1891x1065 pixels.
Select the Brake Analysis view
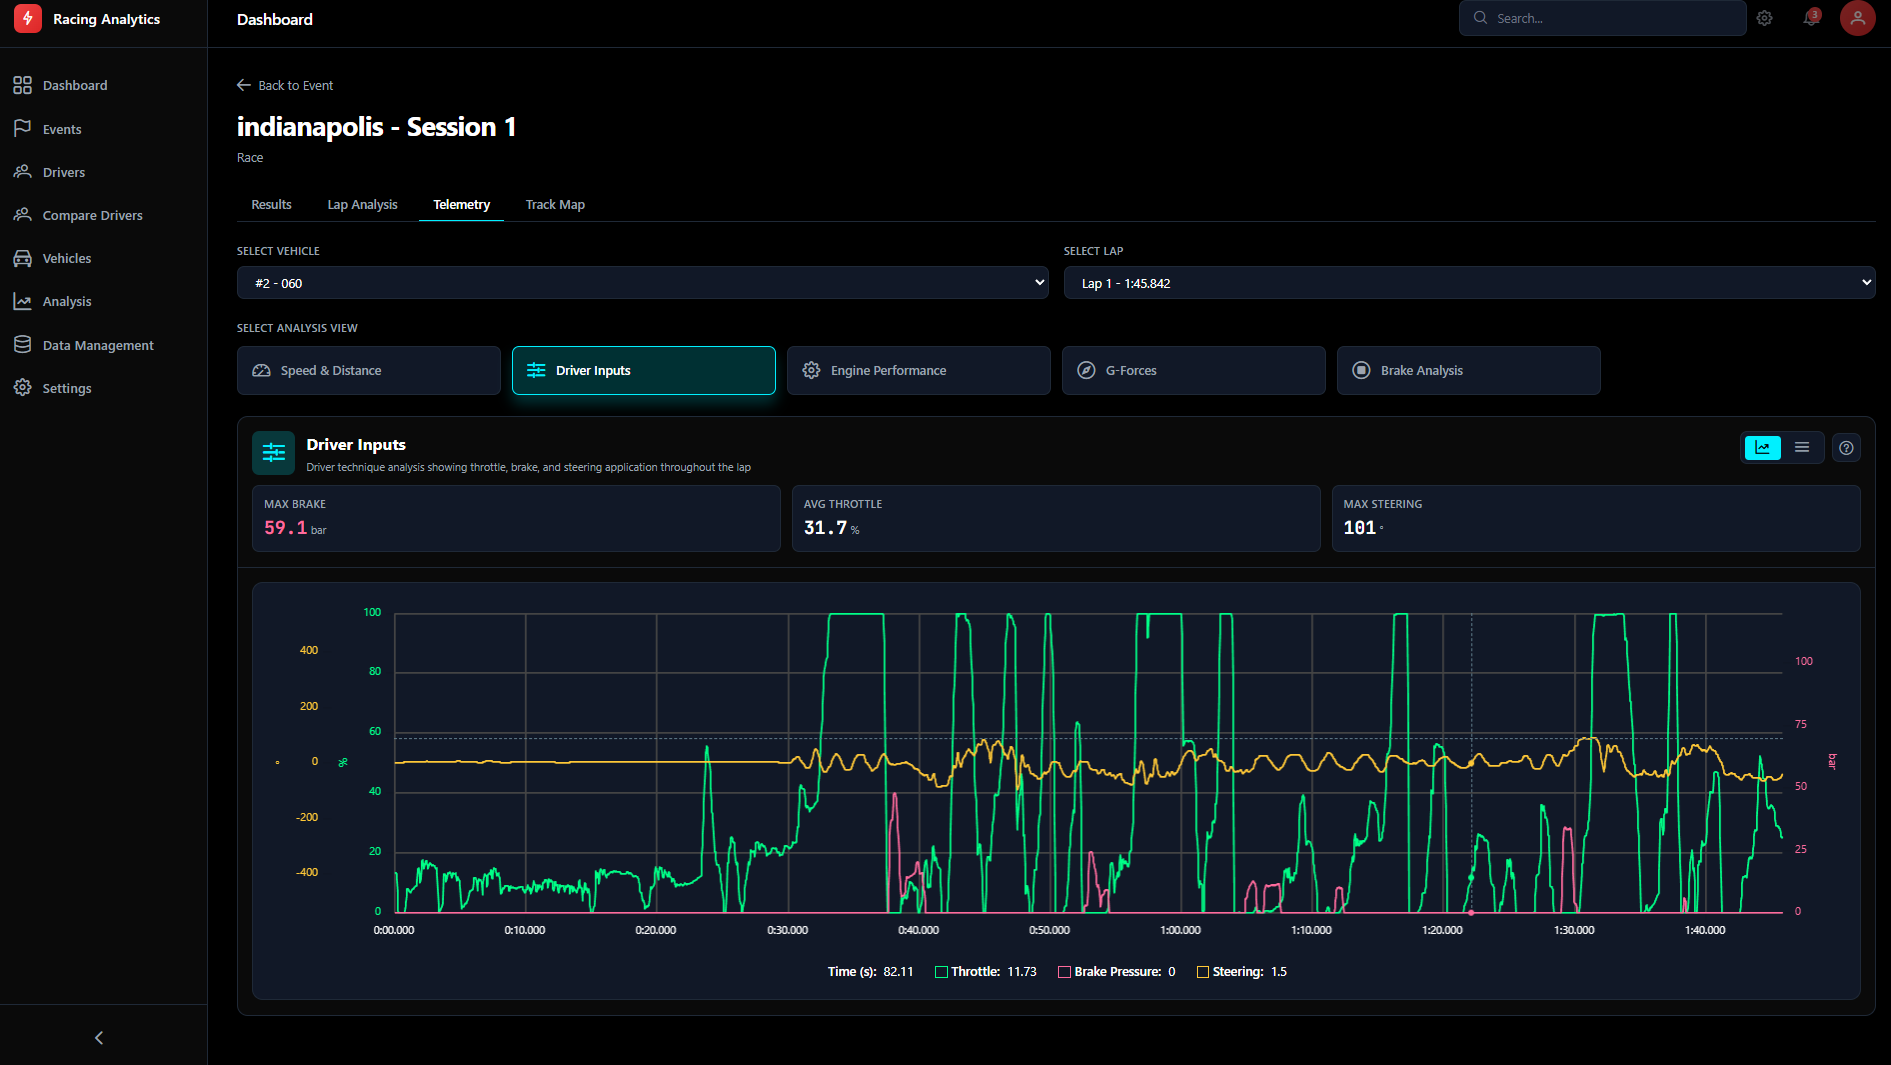1469,371
